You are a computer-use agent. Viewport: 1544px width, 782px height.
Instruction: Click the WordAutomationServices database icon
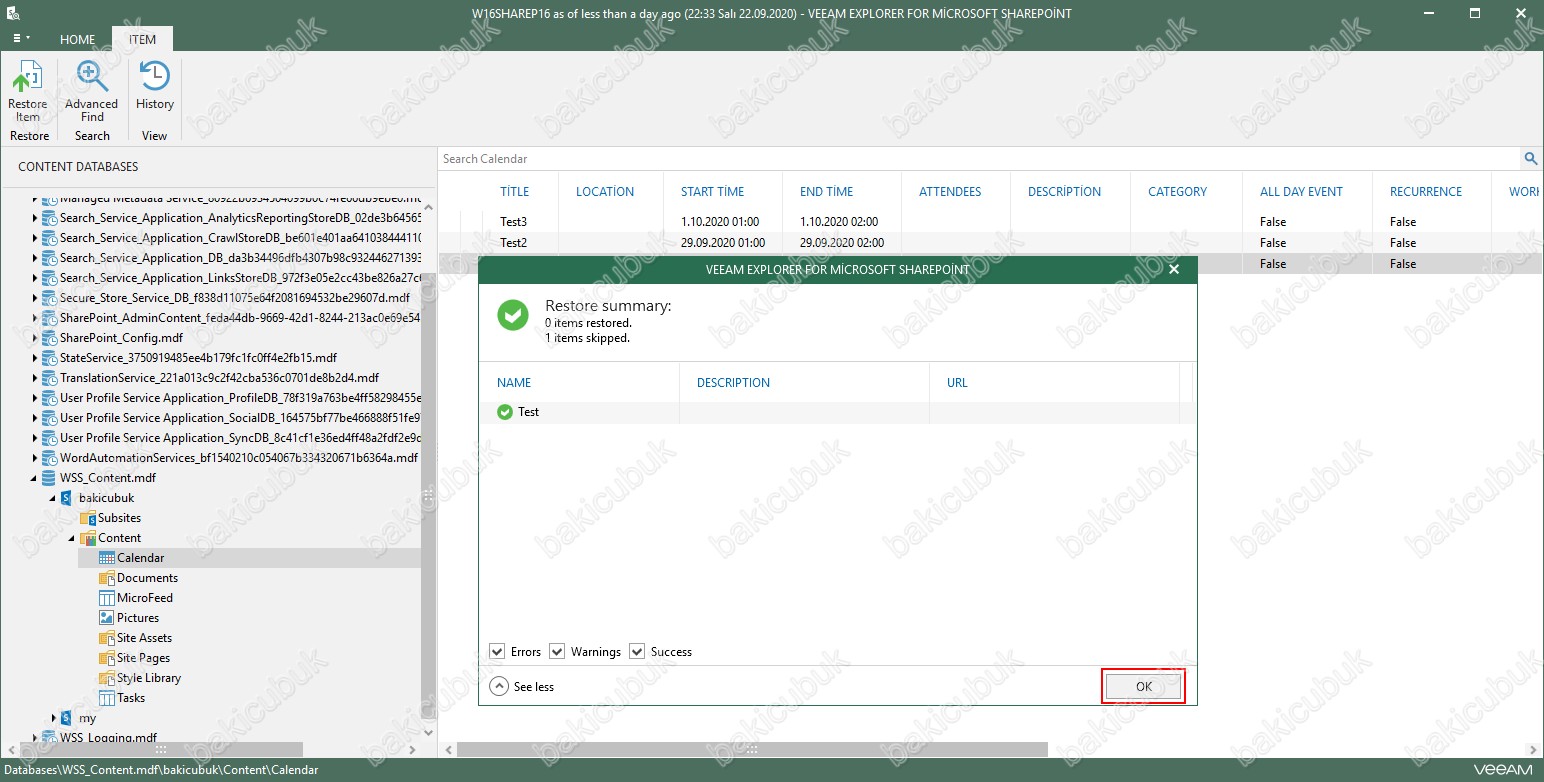pyautogui.click(x=49, y=458)
